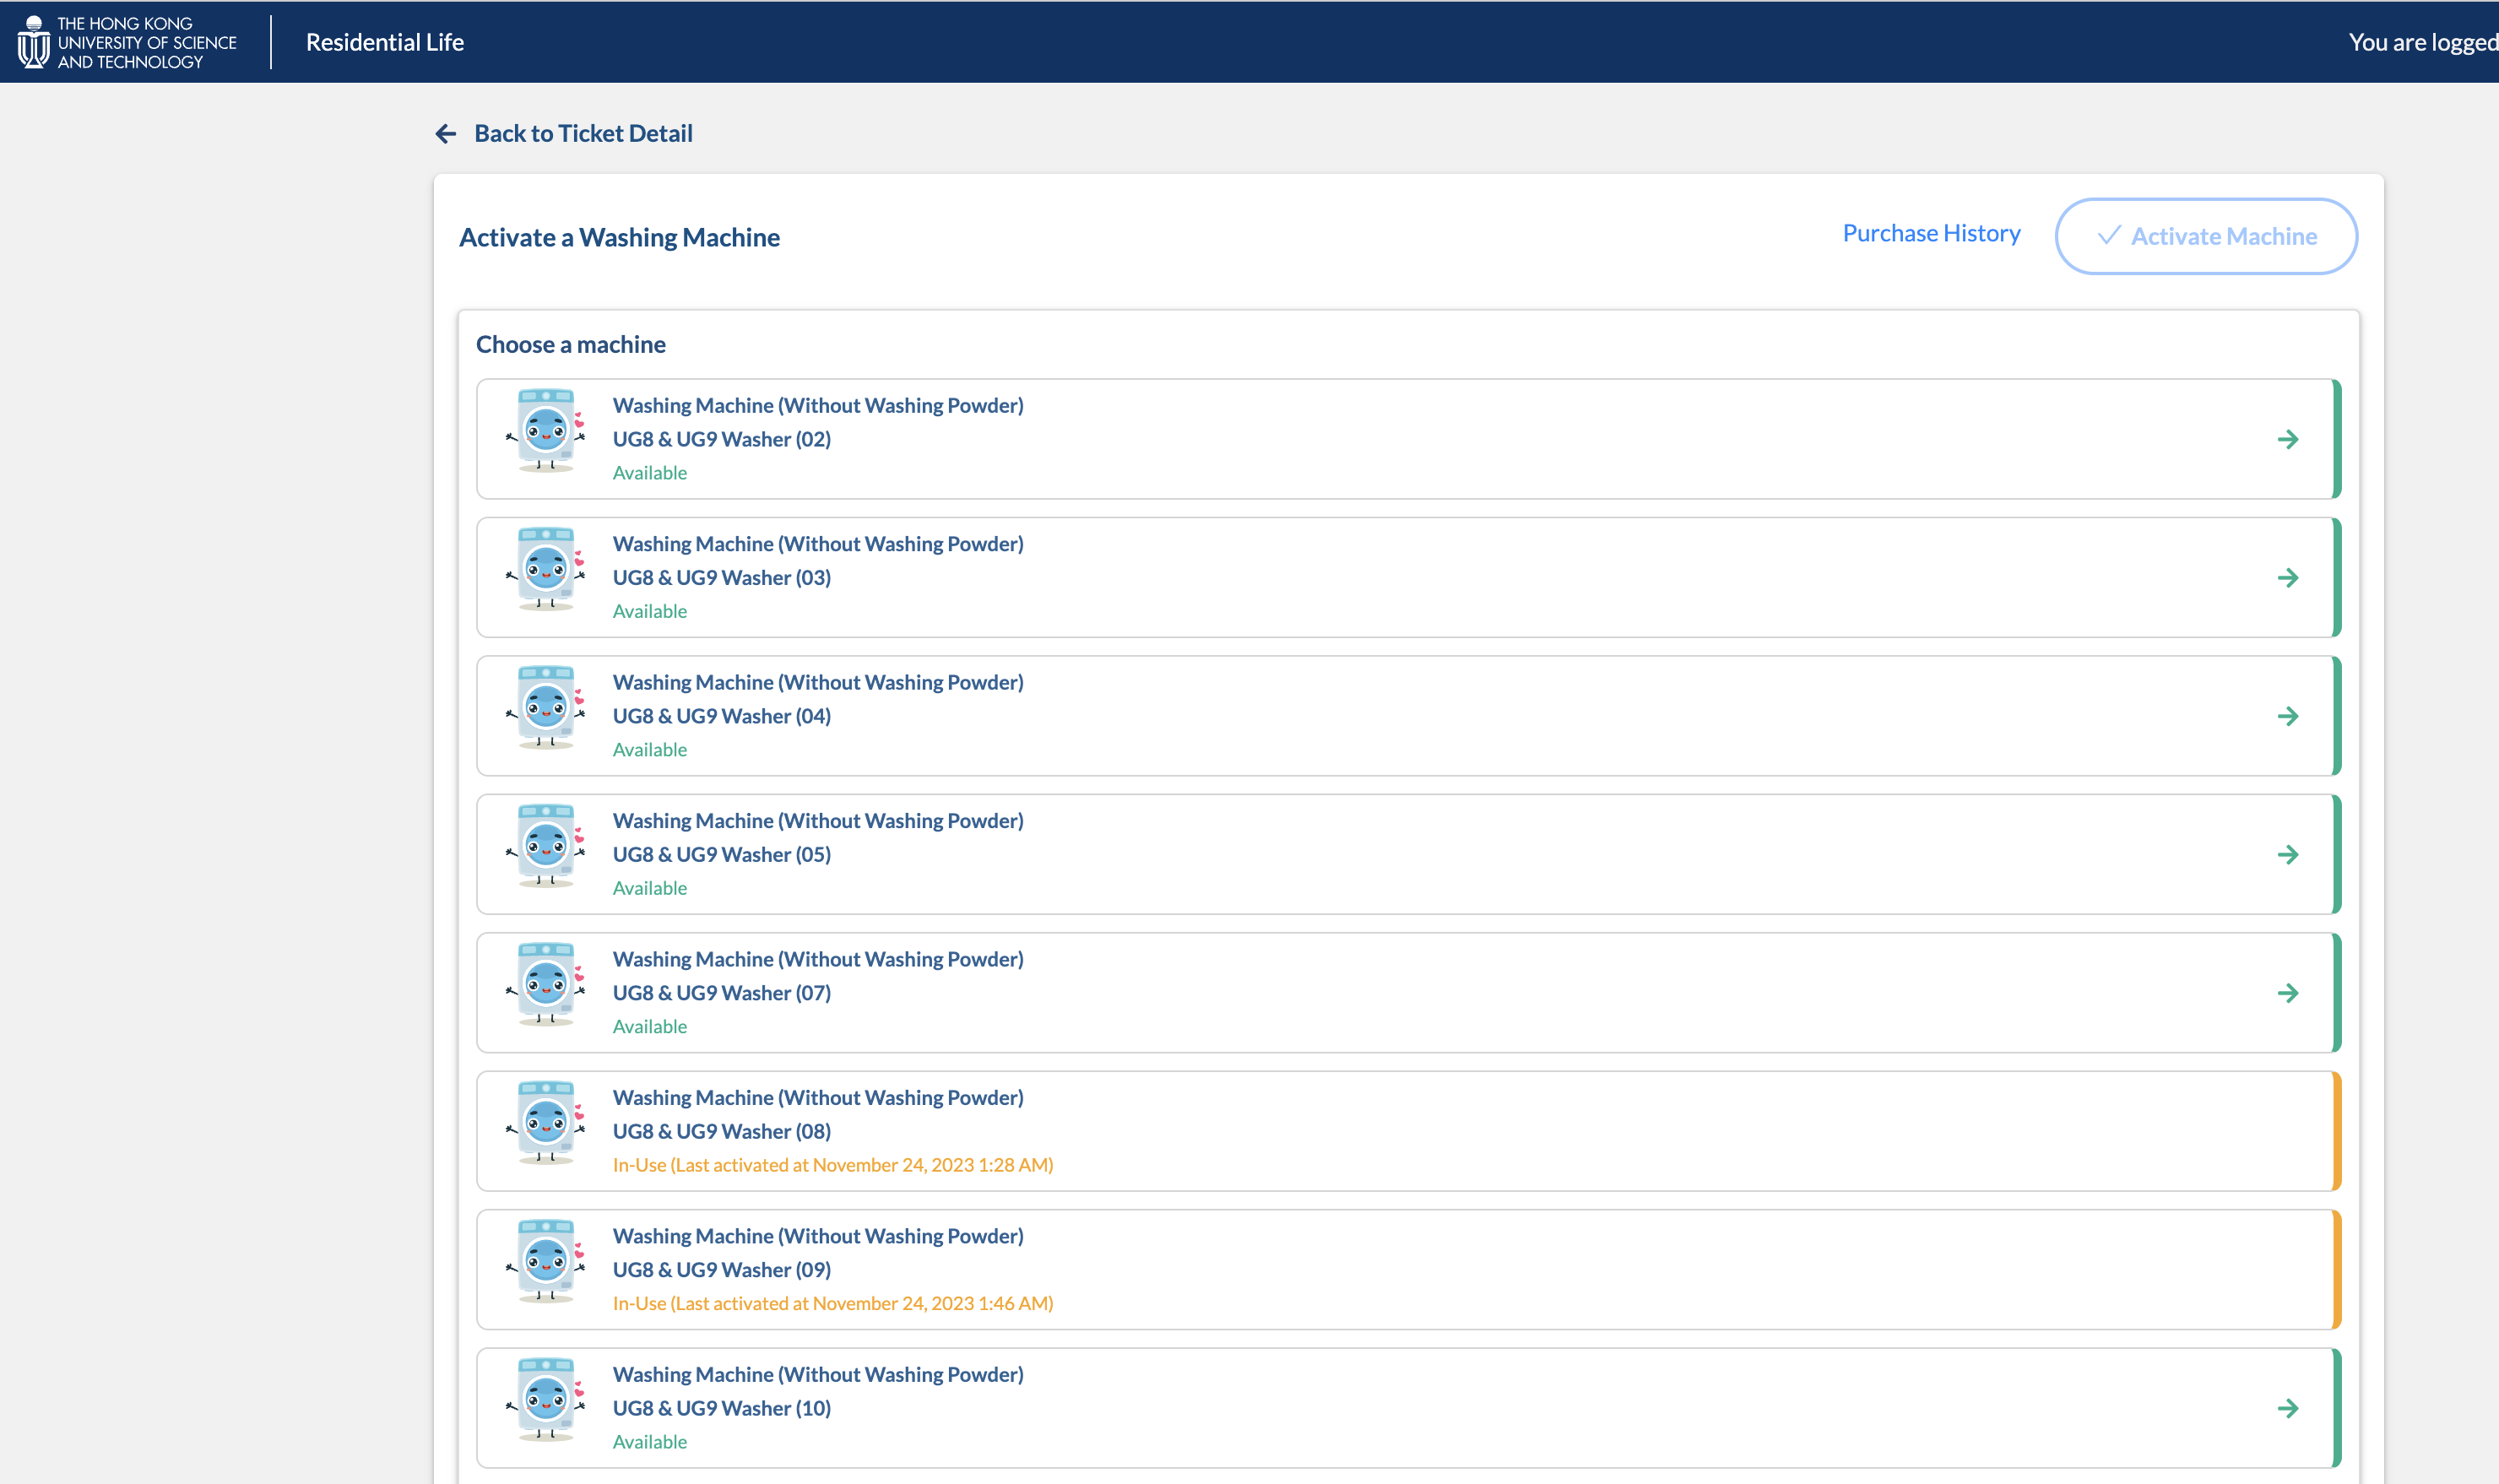Open Purchase History
This screenshot has width=2499, height=1484.
point(1930,233)
